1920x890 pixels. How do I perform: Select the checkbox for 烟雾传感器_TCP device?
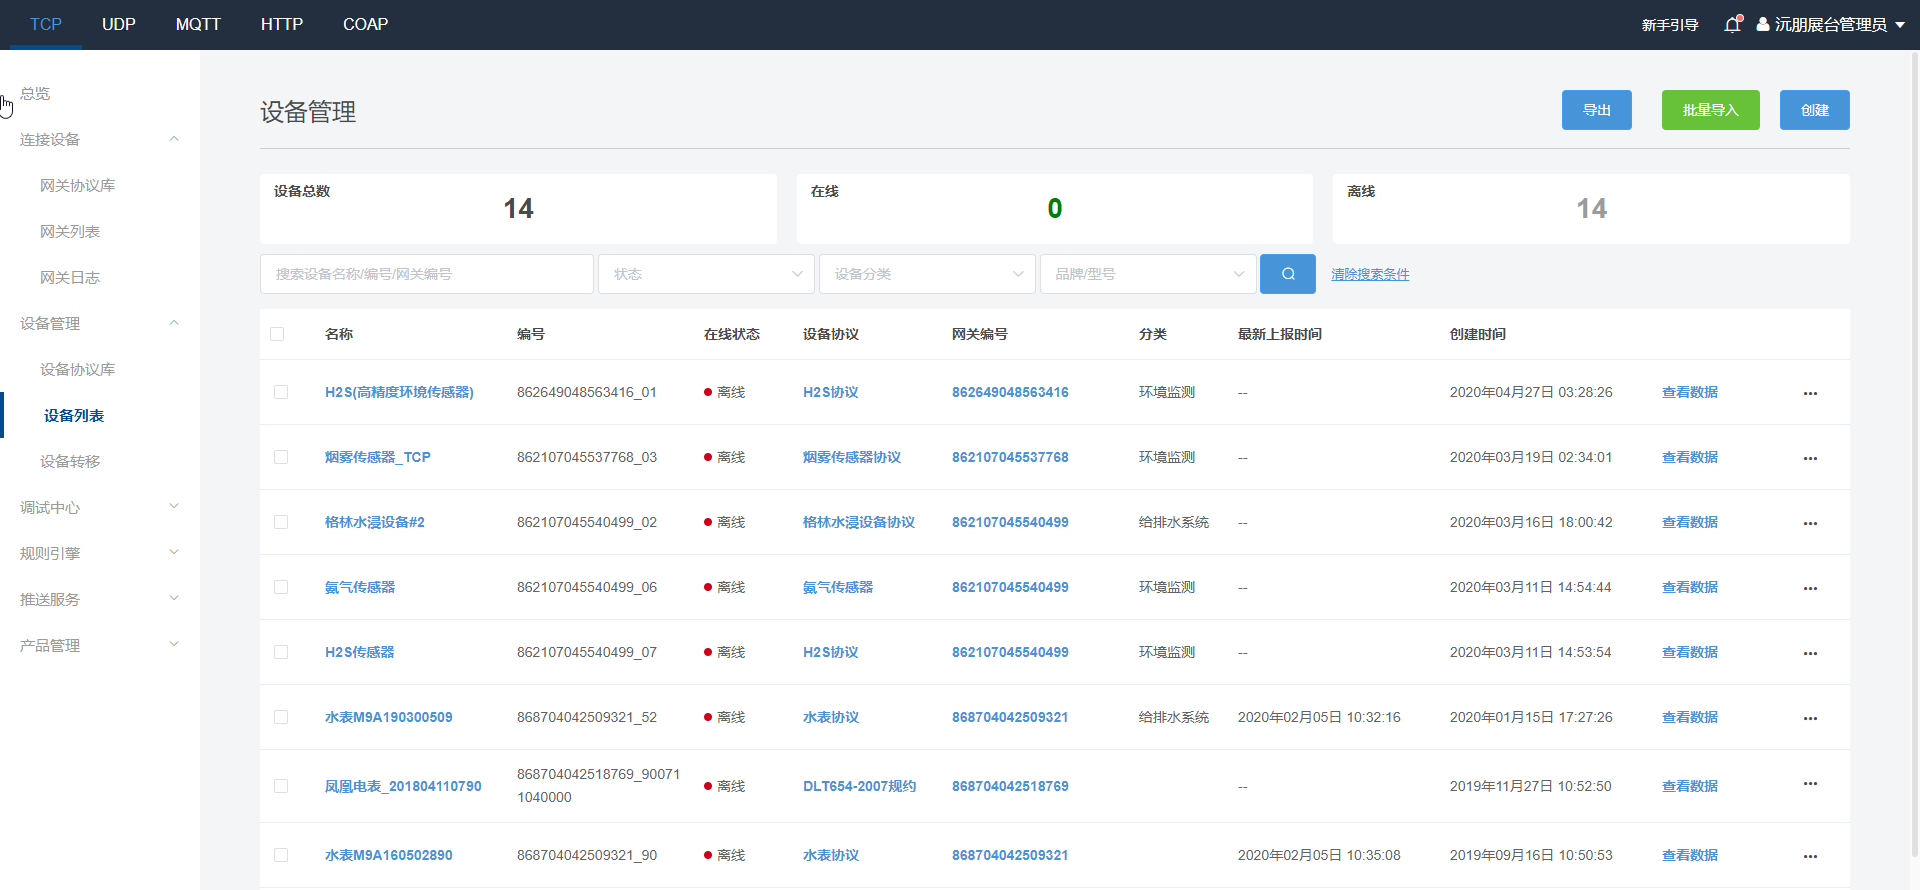click(x=281, y=457)
